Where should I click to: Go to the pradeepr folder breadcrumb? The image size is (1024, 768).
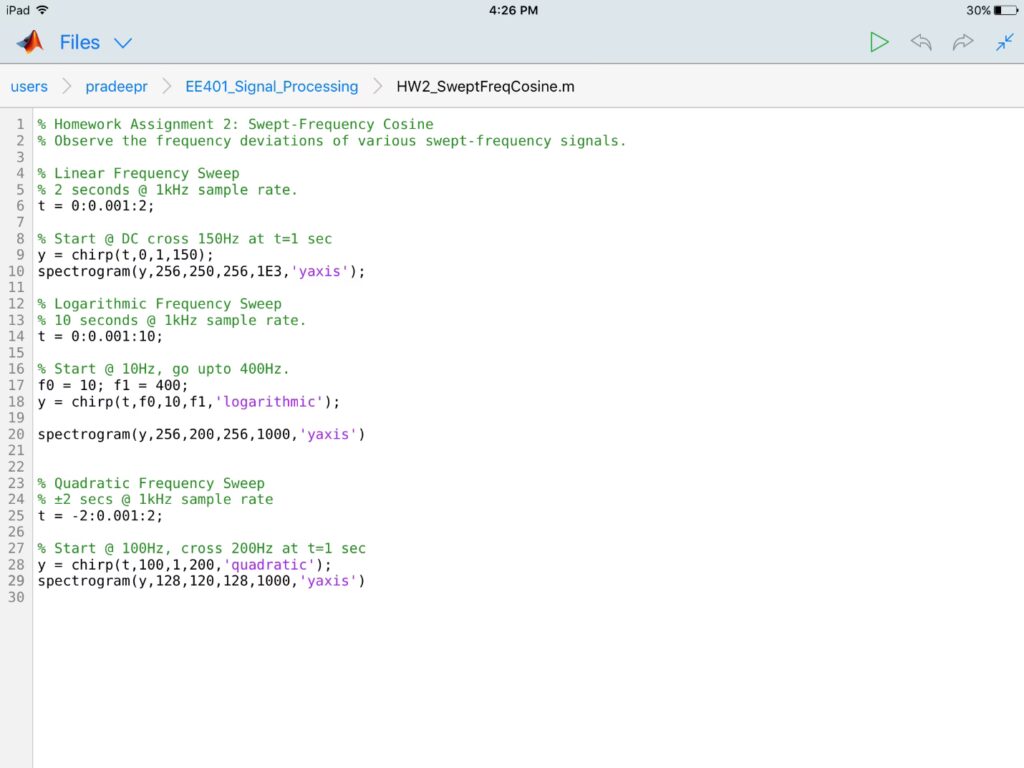(116, 87)
